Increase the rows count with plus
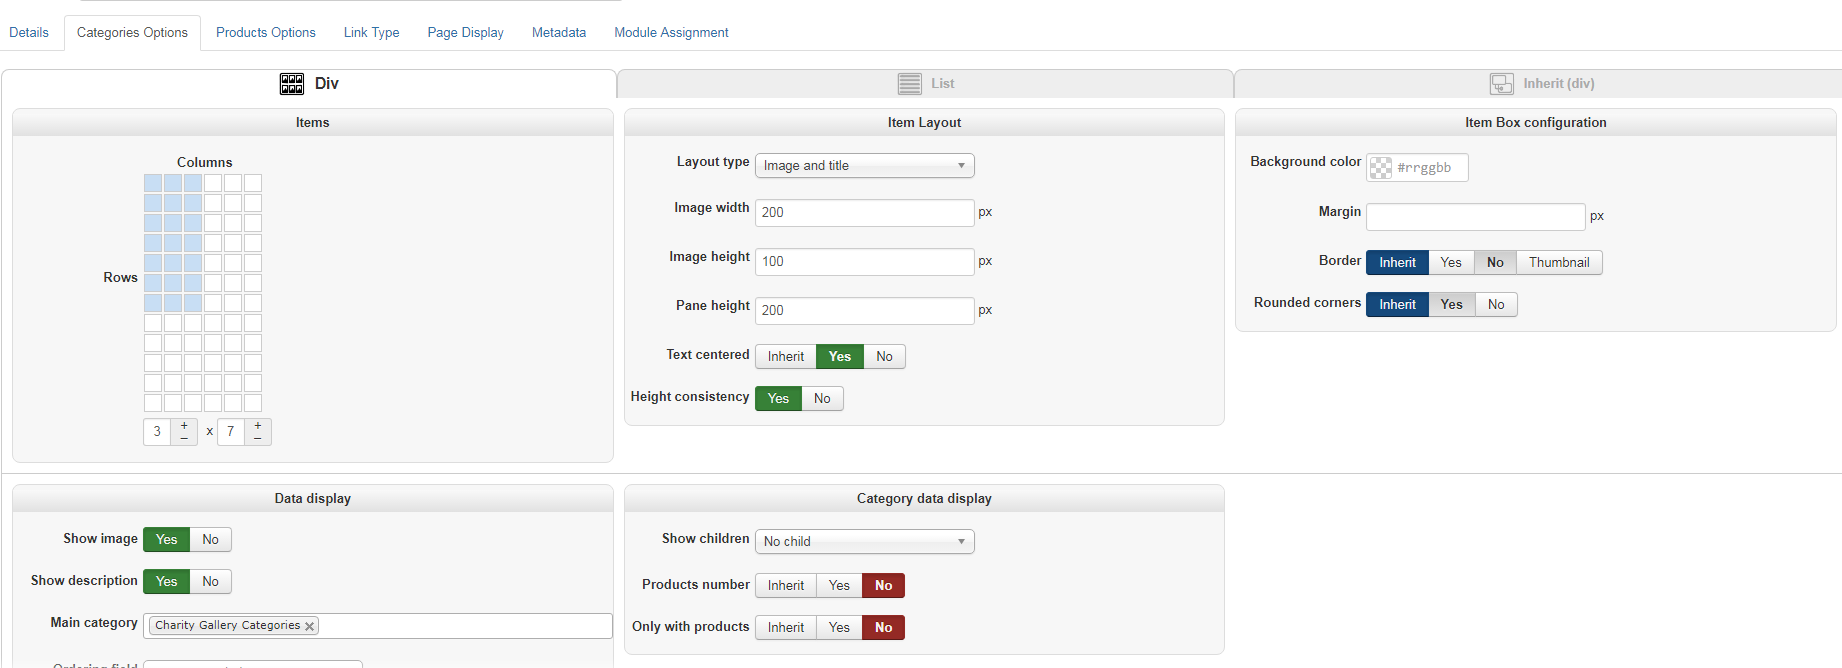The width and height of the screenshot is (1842, 668). 258,426
